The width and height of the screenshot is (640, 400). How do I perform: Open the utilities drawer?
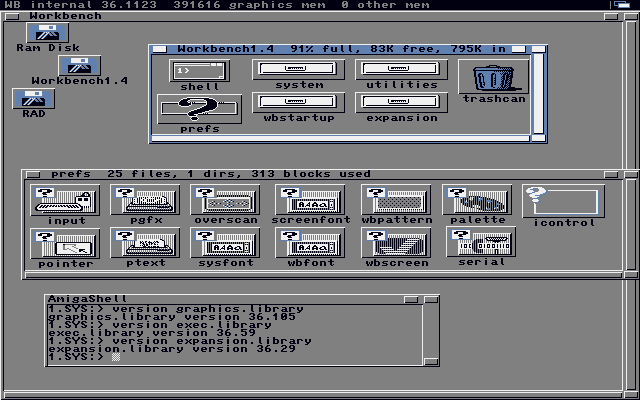tap(401, 69)
